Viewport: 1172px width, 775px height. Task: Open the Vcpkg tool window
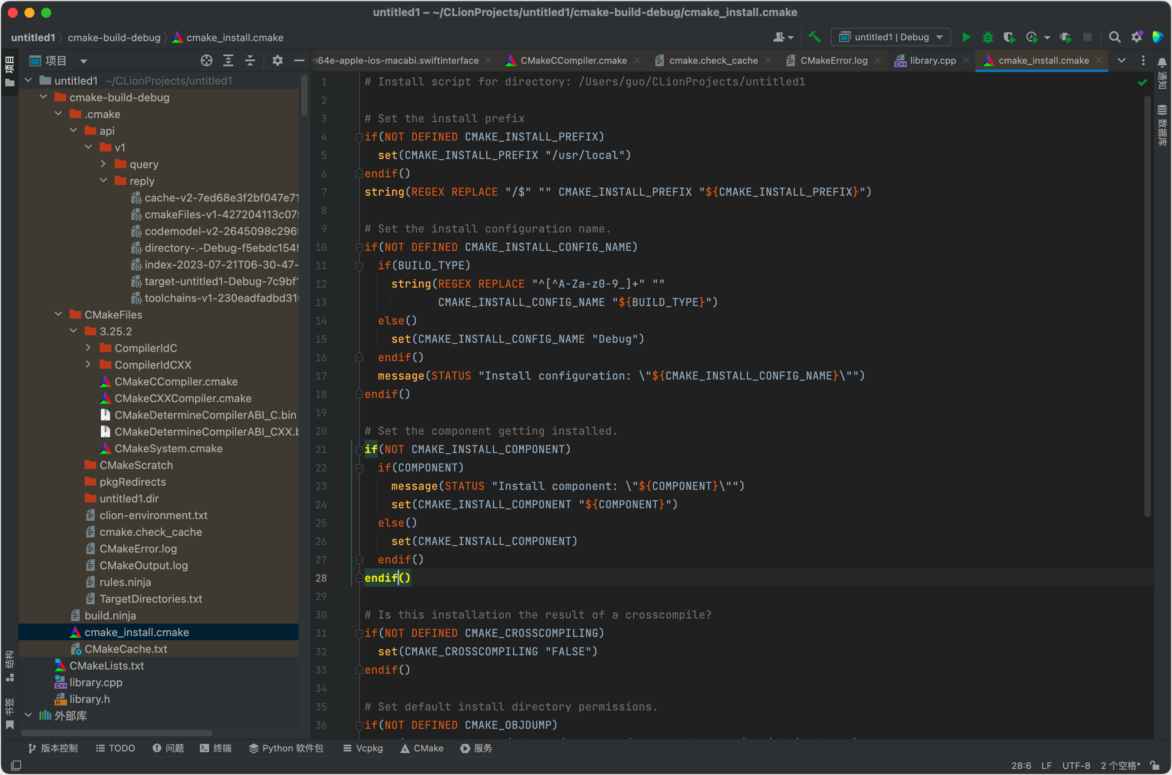[x=363, y=748]
